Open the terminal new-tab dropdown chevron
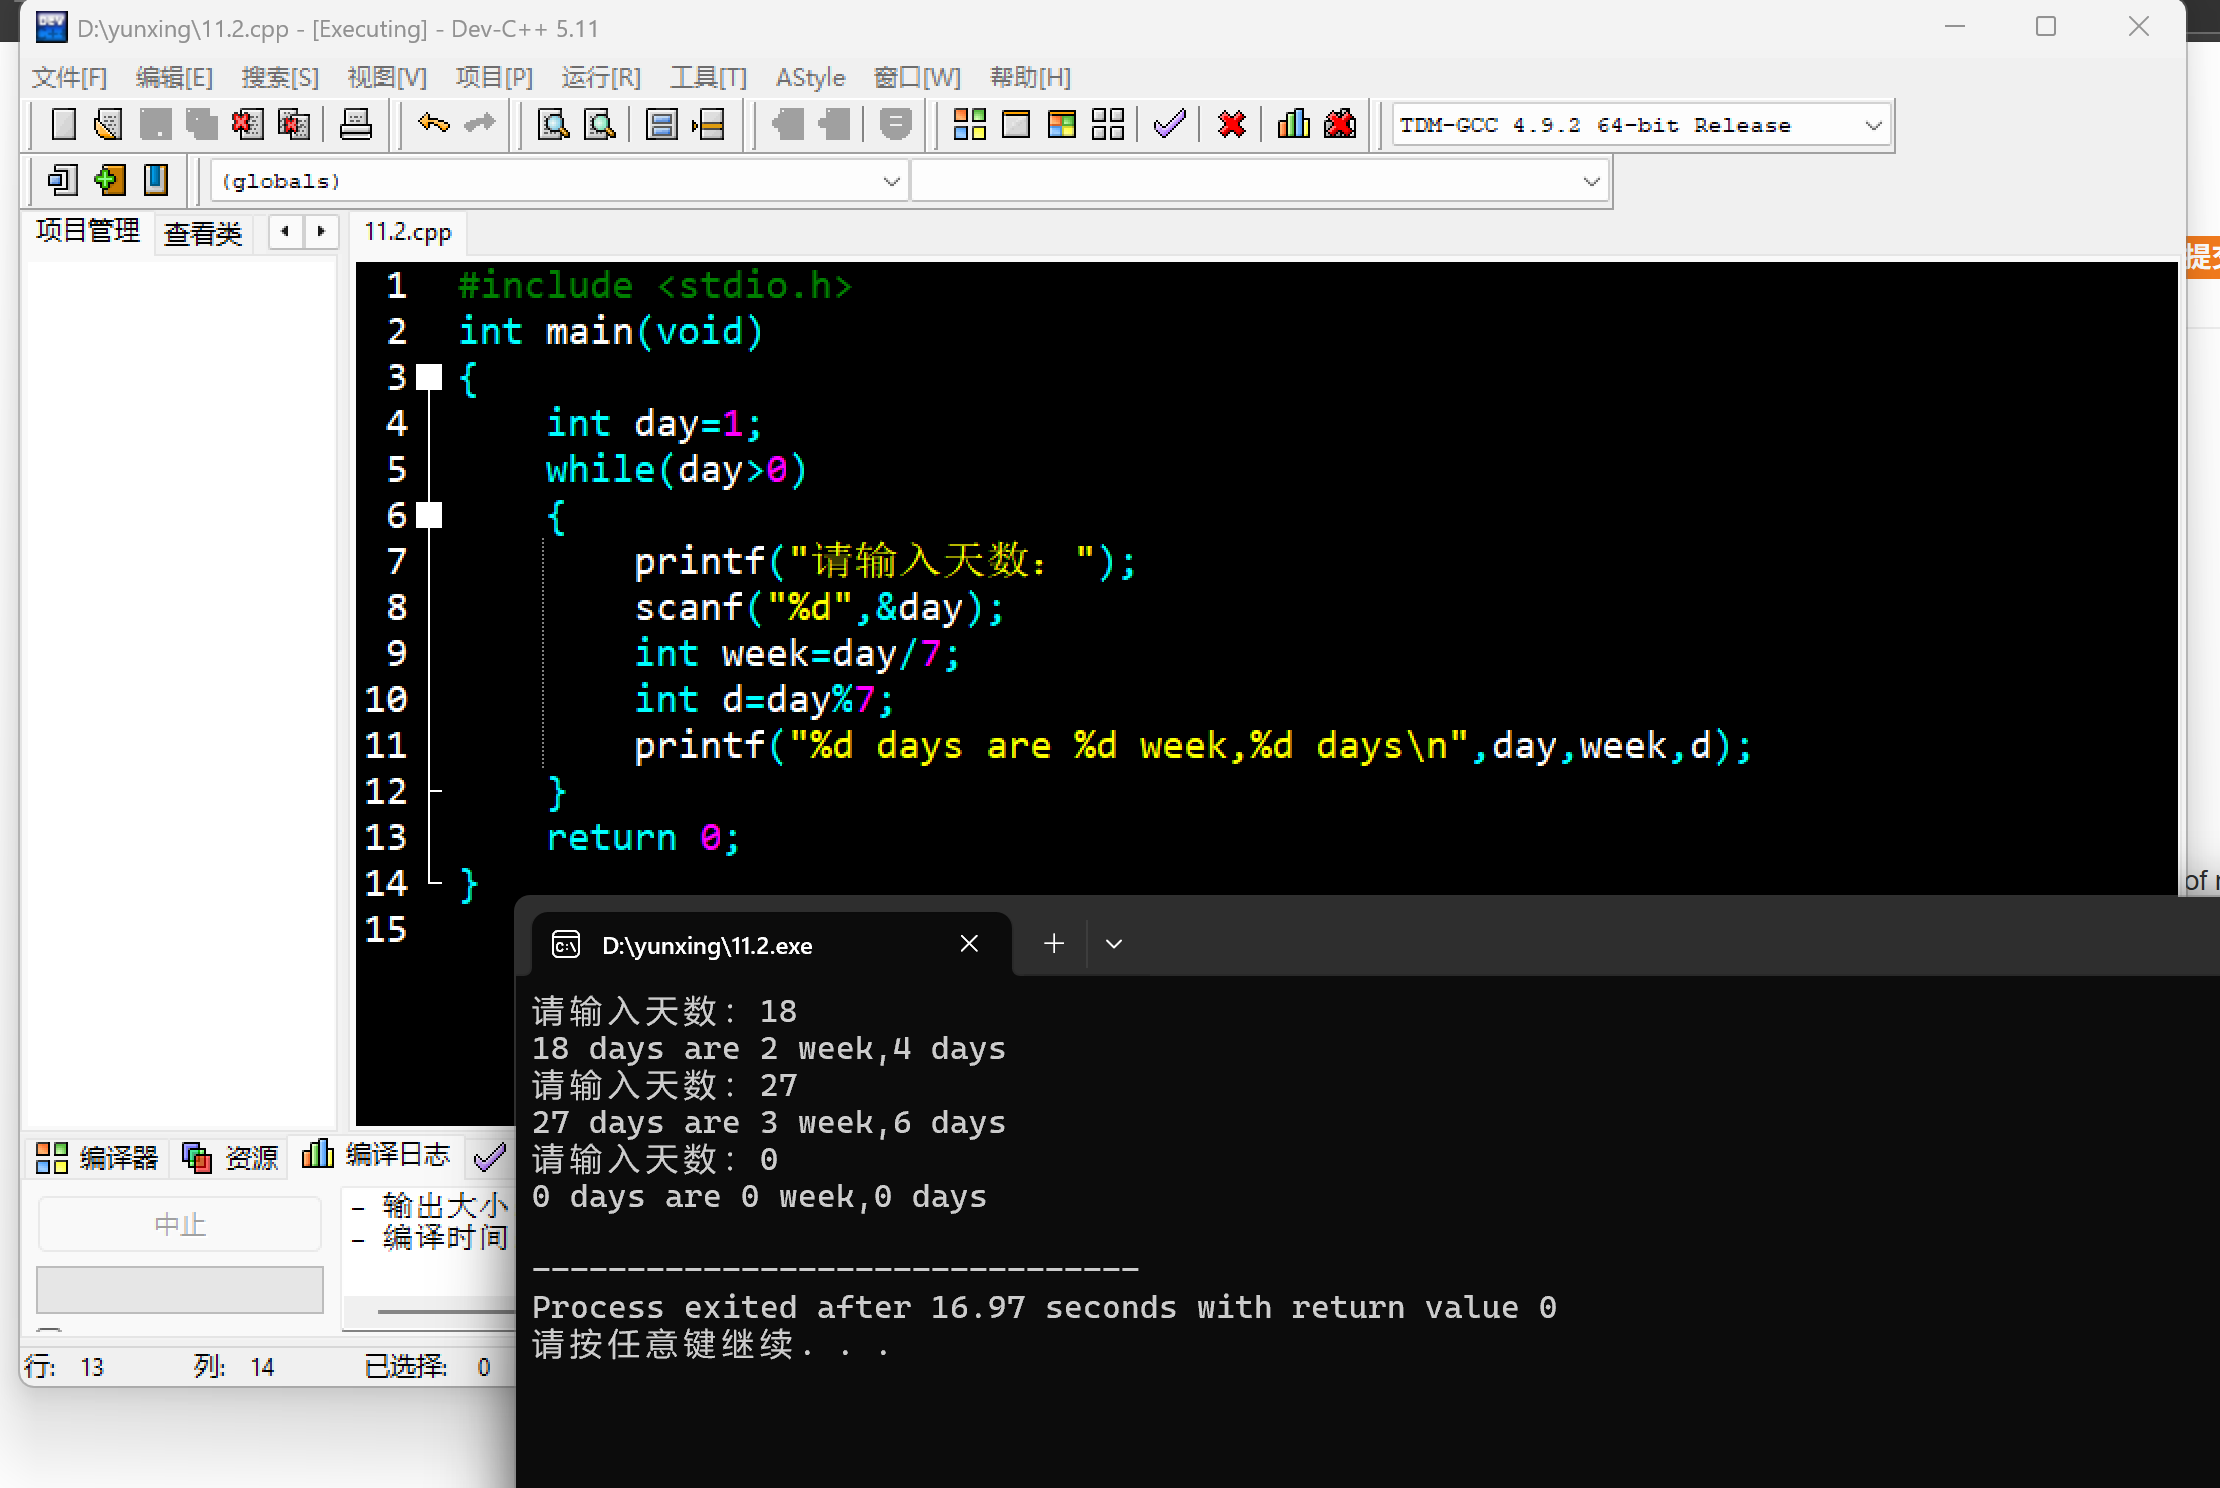Screen dimensions: 2220x1488 1114,944
